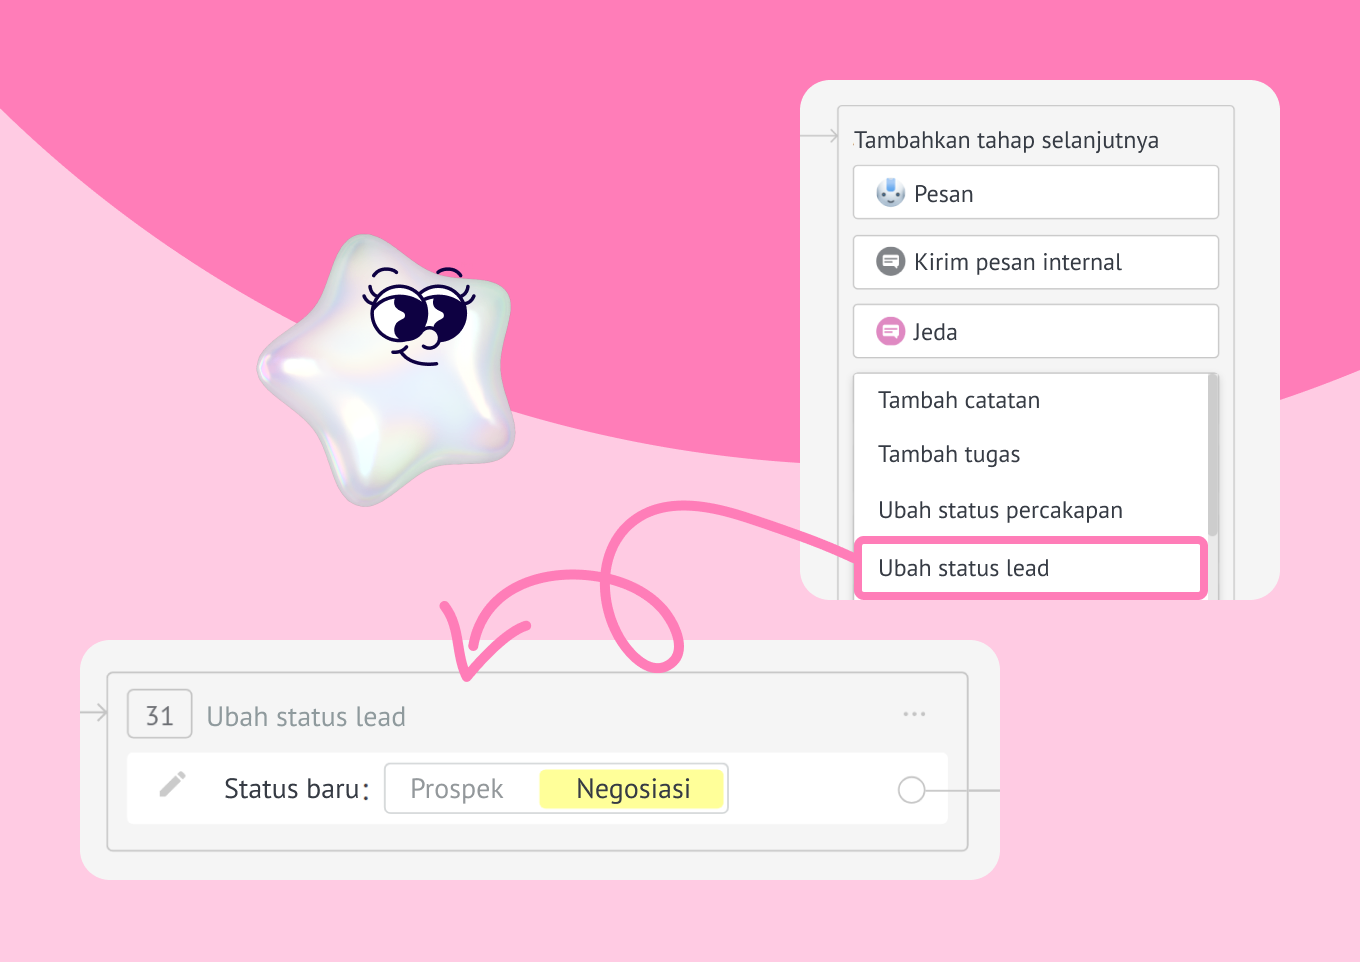Click the 'Status baru:' label
The width and height of the screenshot is (1360, 962).
[297, 789]
